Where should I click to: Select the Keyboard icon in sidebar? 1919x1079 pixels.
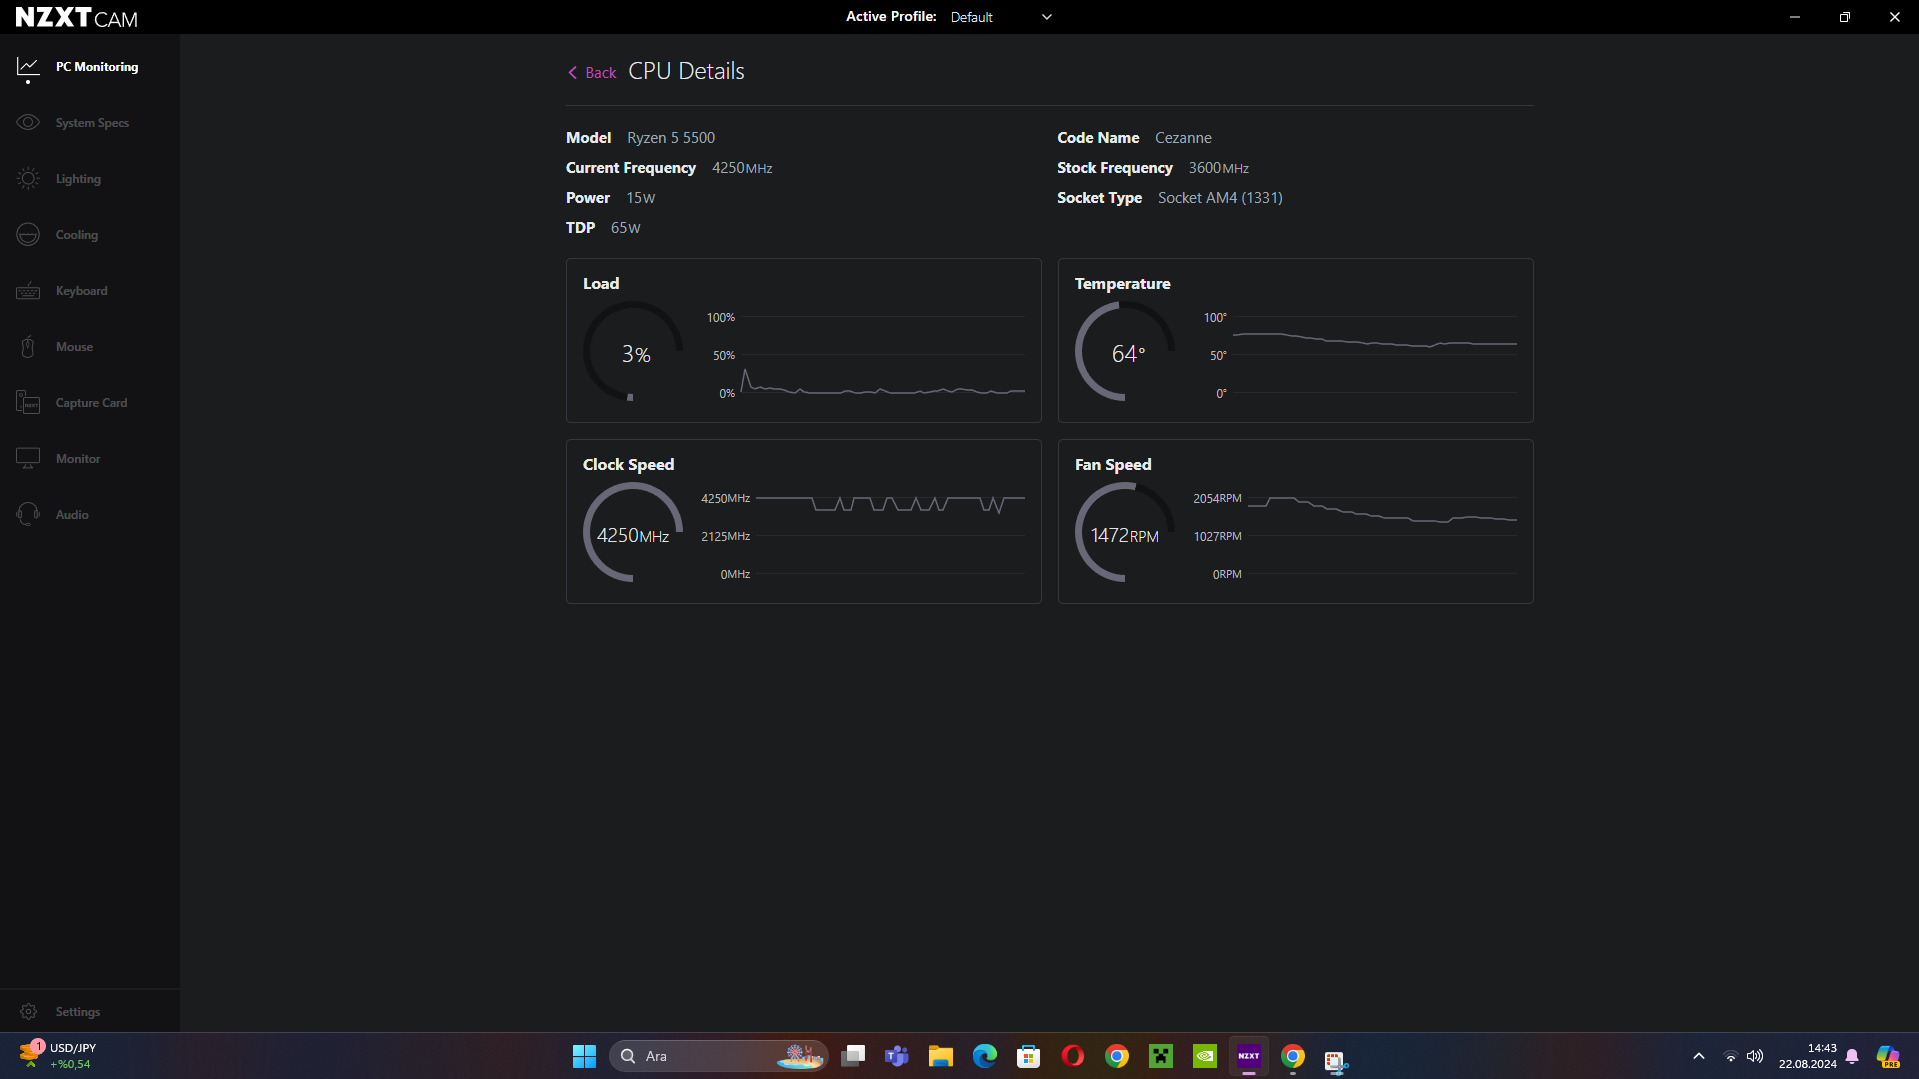click(28, 291)
